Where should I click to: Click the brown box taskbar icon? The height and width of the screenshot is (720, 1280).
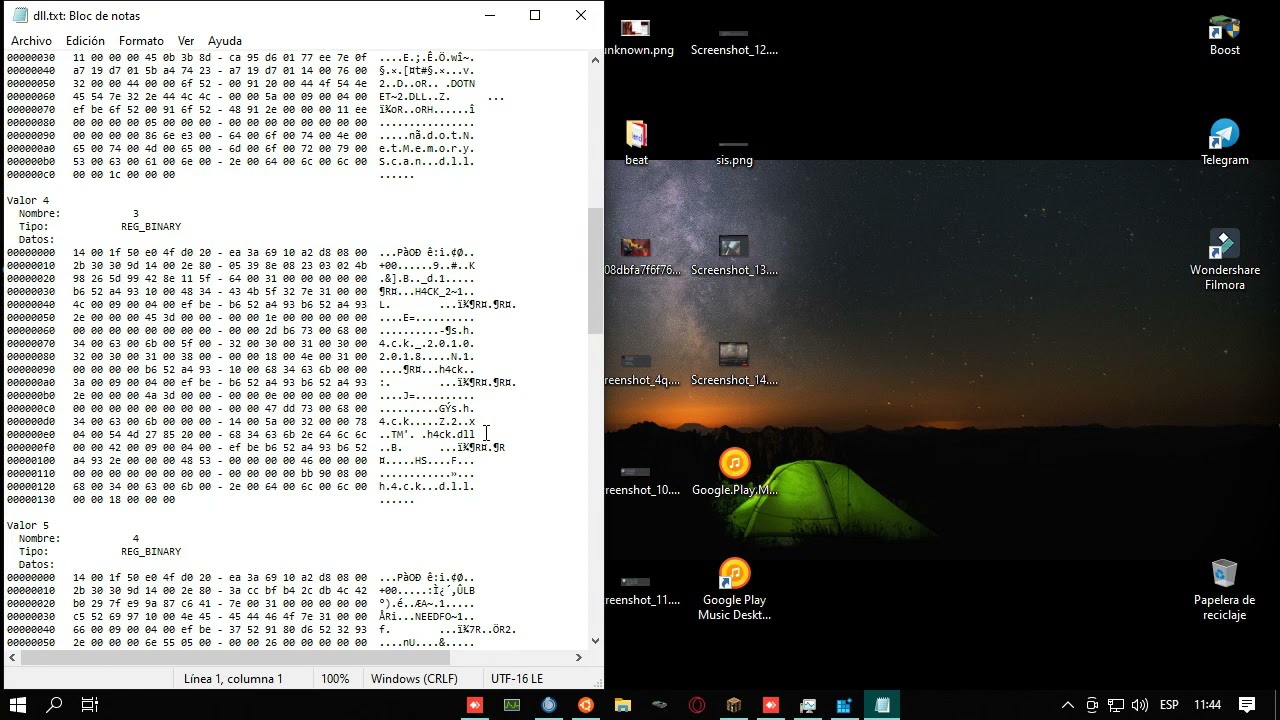pyautogui.click(x=734, y=705)
